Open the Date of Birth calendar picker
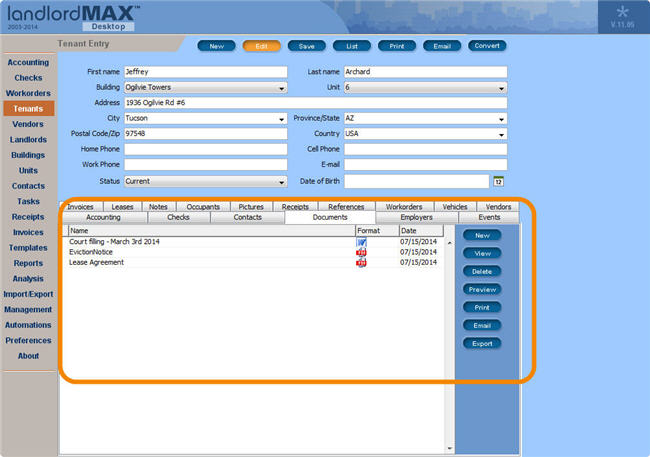This screenshot has width=650, height=457. coord(497,181)
